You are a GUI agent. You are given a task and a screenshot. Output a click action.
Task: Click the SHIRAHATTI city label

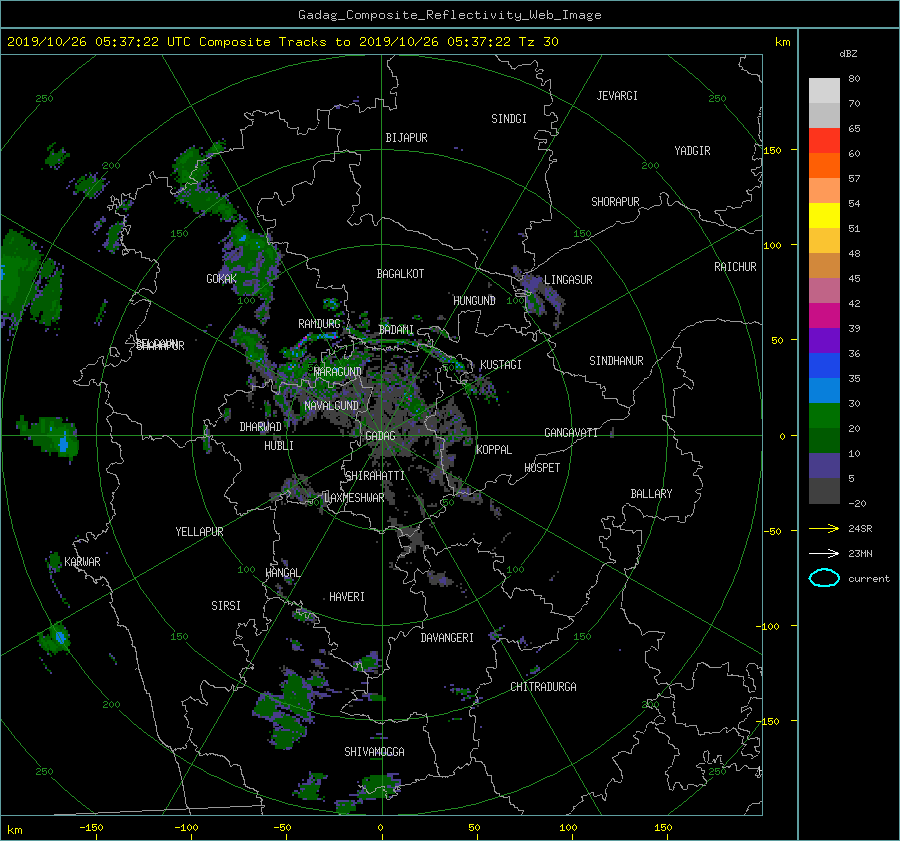[375, 476]
